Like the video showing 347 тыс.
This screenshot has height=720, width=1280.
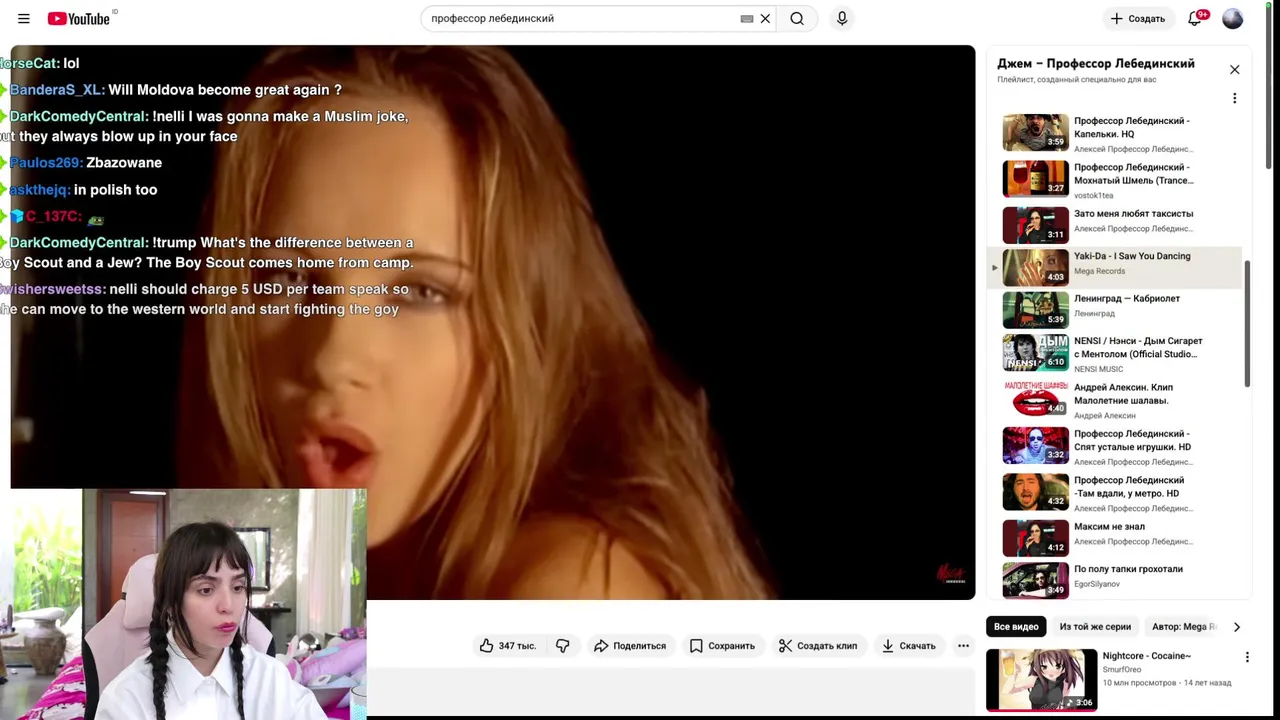point(507,646)
